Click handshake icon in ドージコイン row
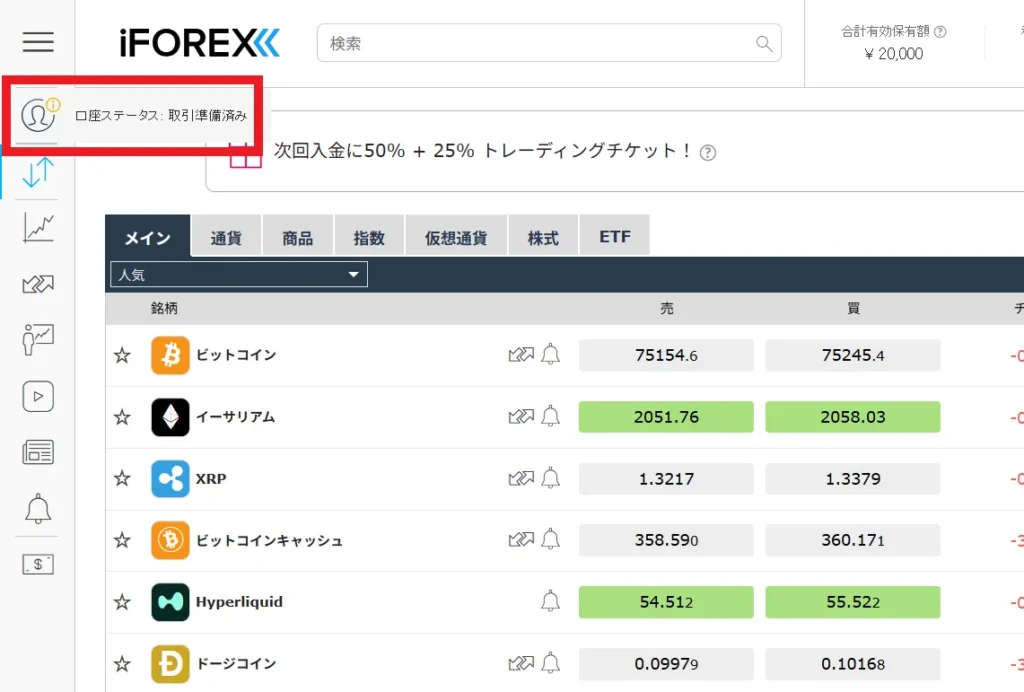Screen dimensions: 1024x692 pyautogui.click(x=521, y=663)
